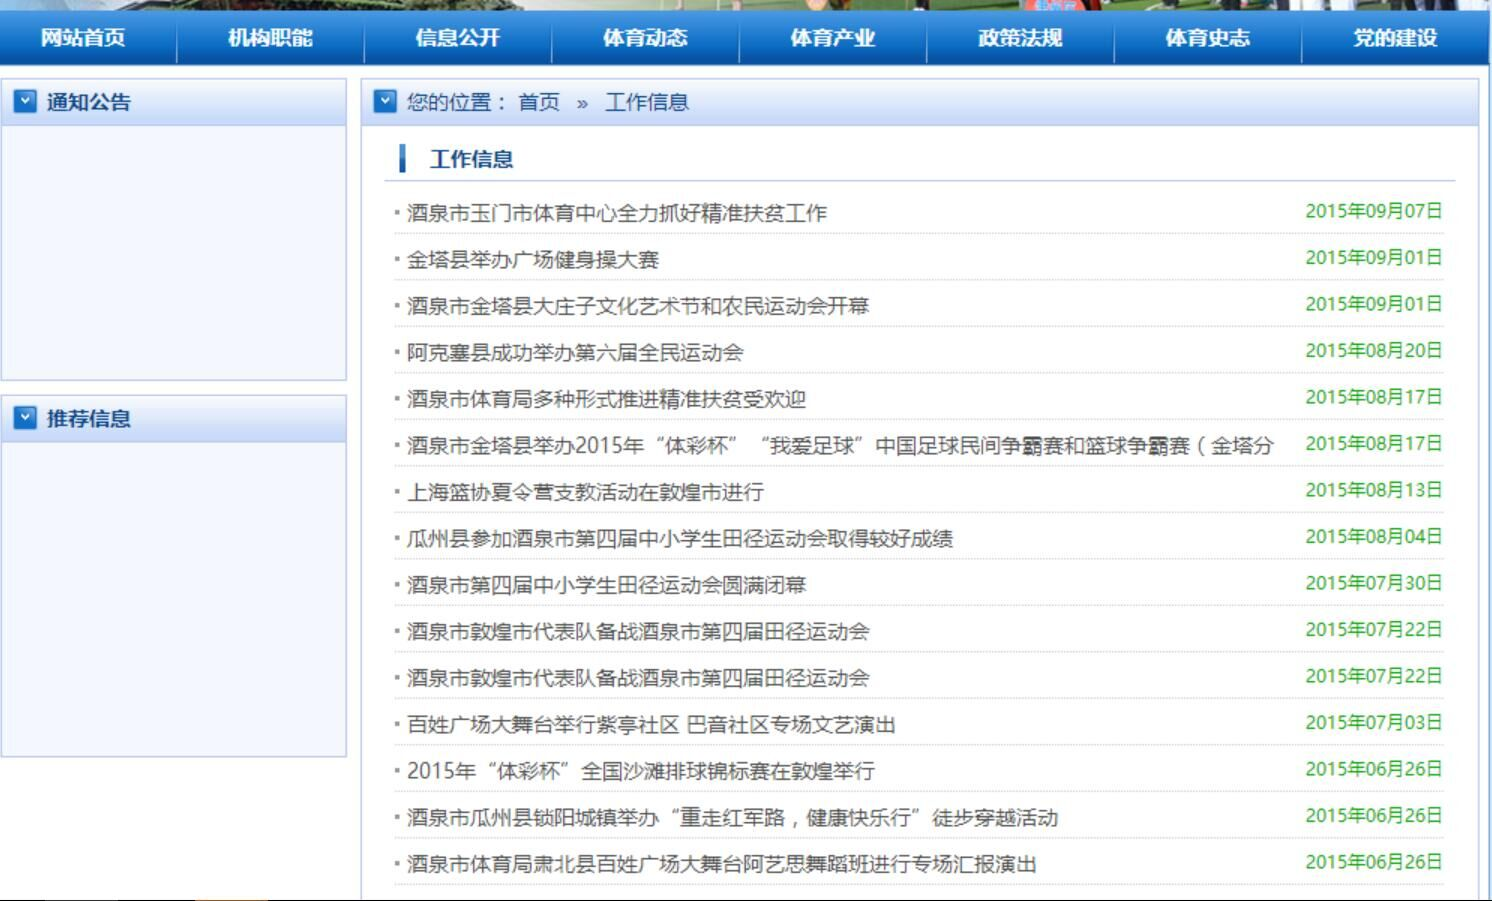Select 党的建设 in the navigation bar
1492x901 pixels.
(1395, 38)
